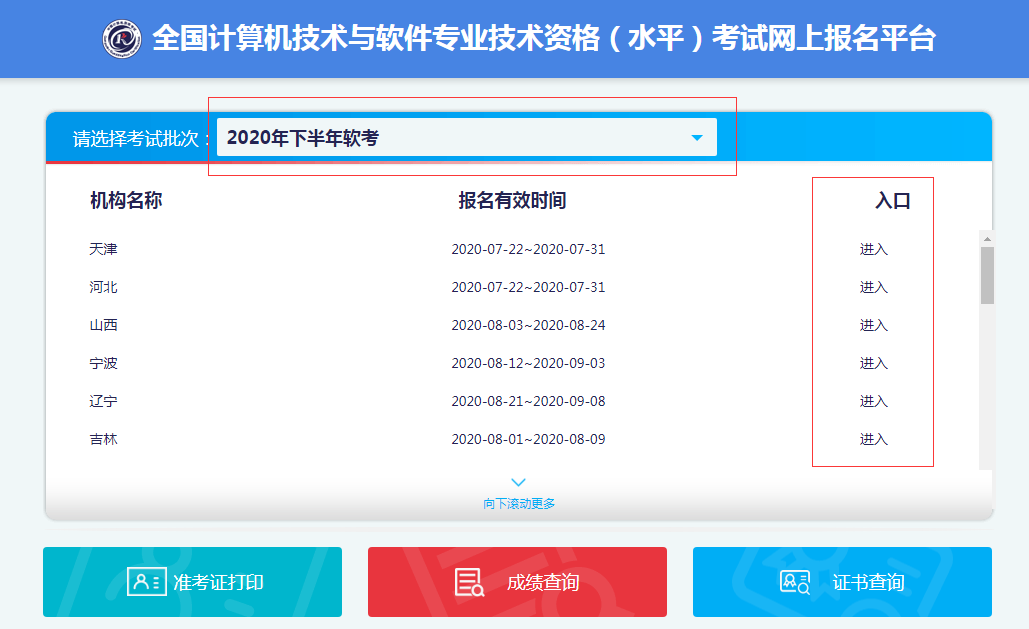Screen dimensions: 1029x629
Task: Select the 天津 organization name
Action: click(x=104, y=249)
